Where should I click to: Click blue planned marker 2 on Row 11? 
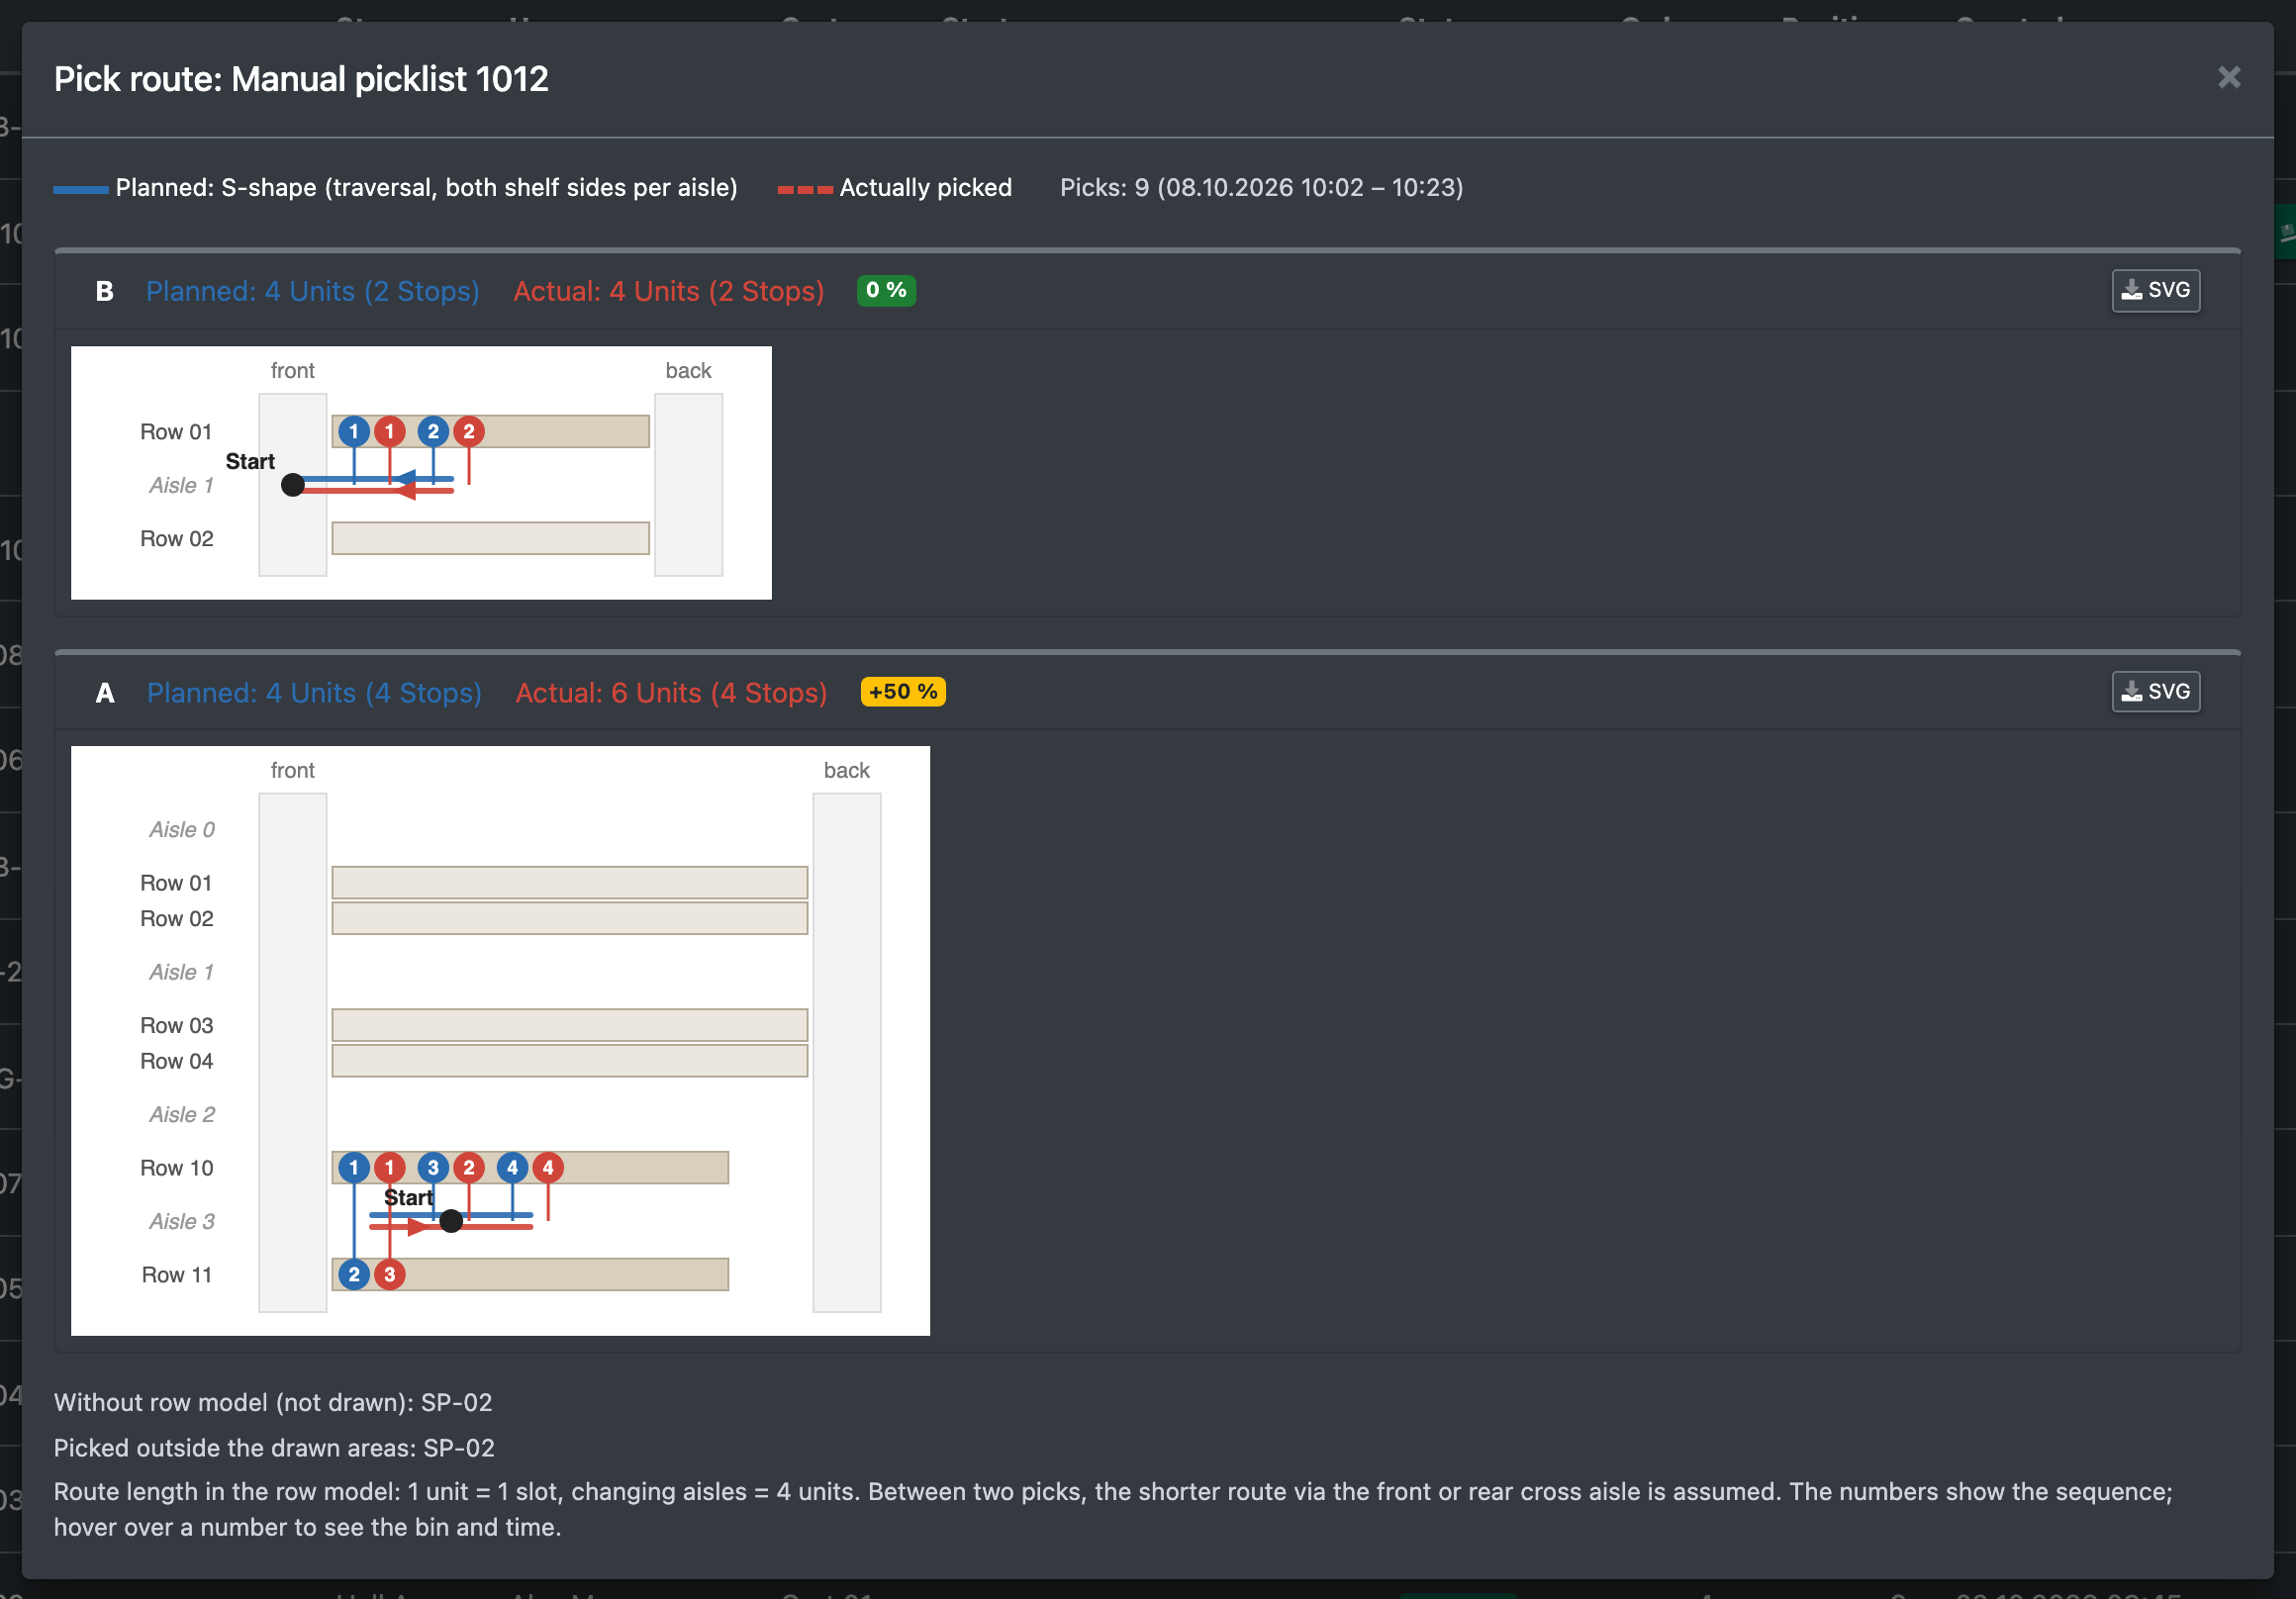[353, 1275]
